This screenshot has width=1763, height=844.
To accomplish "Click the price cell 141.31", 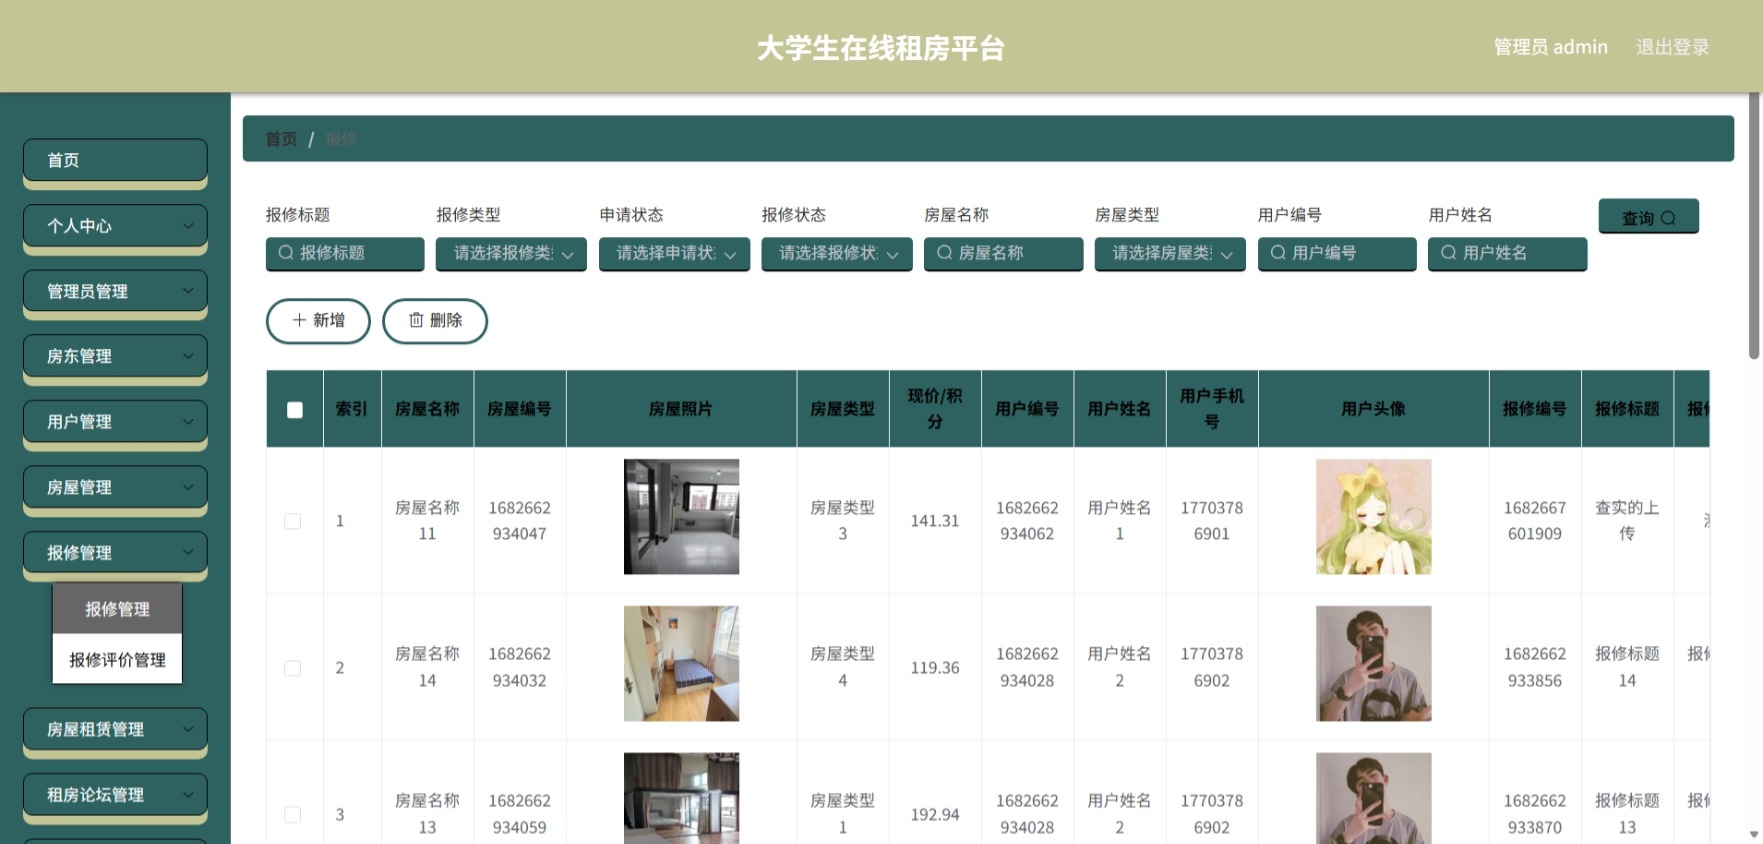I will [x=935, y=521].
